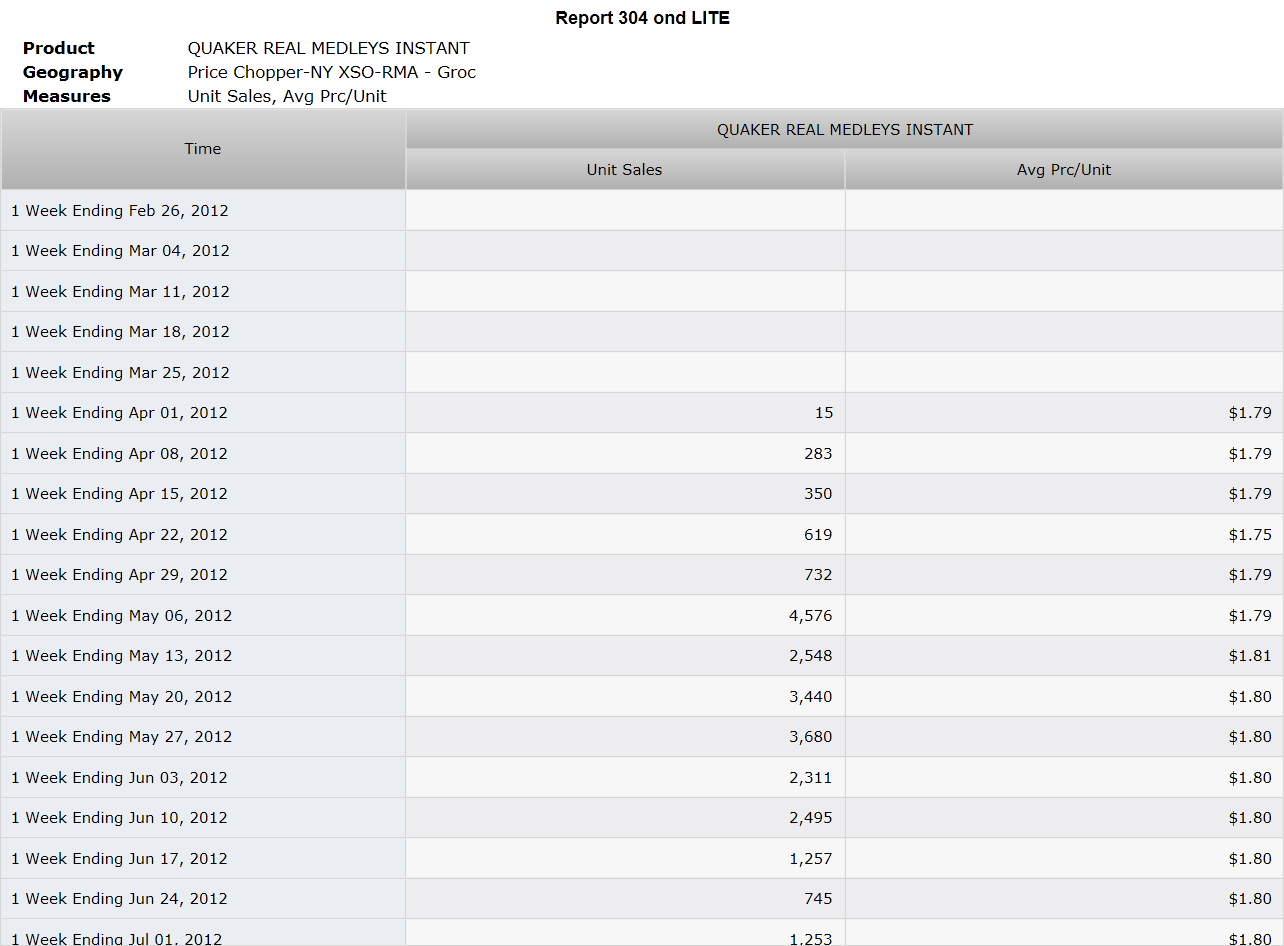Select row 1 Week Ending May 06, 2012
The height and width of the screenshot is (946, 1284).
click(x=642, y=616)
